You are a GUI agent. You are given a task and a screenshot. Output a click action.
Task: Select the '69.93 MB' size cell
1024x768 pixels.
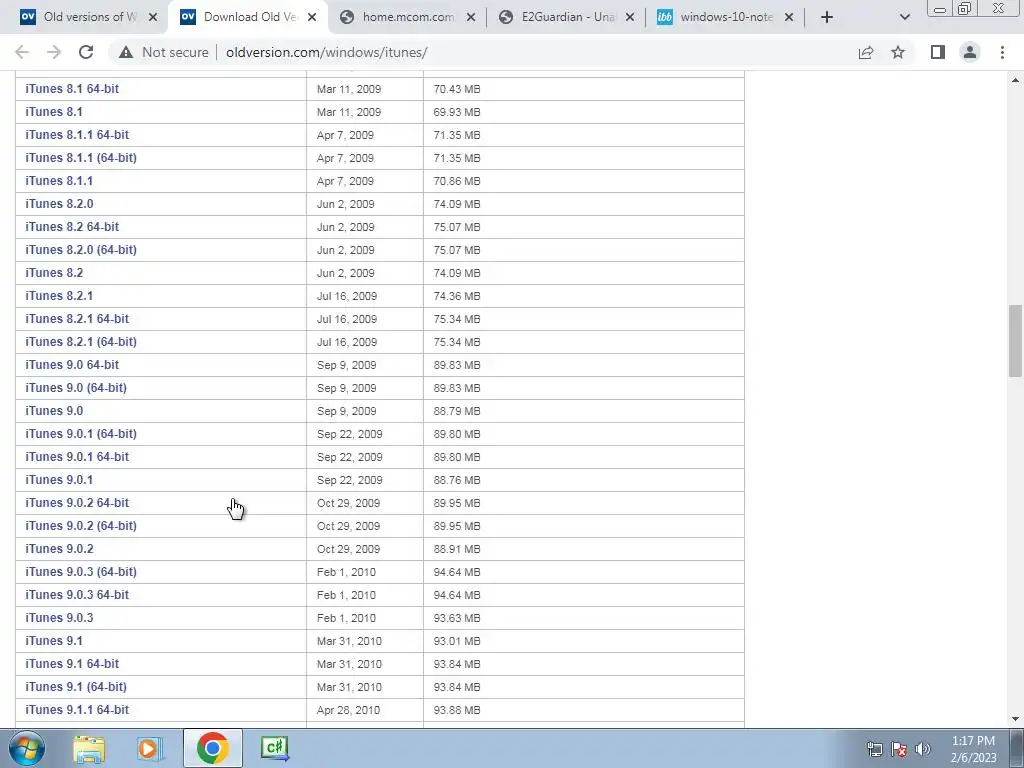[457, 112]
